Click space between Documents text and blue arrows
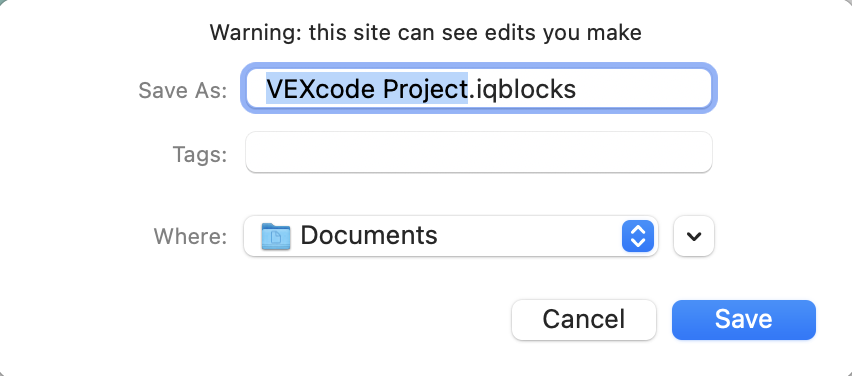Image resolution: width=852 pixels, height=376 pixels. [530, 236]
